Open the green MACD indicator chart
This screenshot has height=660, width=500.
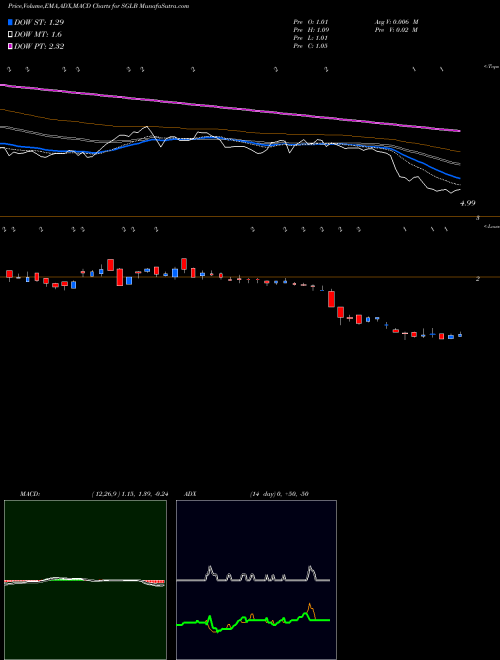pyautogui.click(x=85, y=580)
